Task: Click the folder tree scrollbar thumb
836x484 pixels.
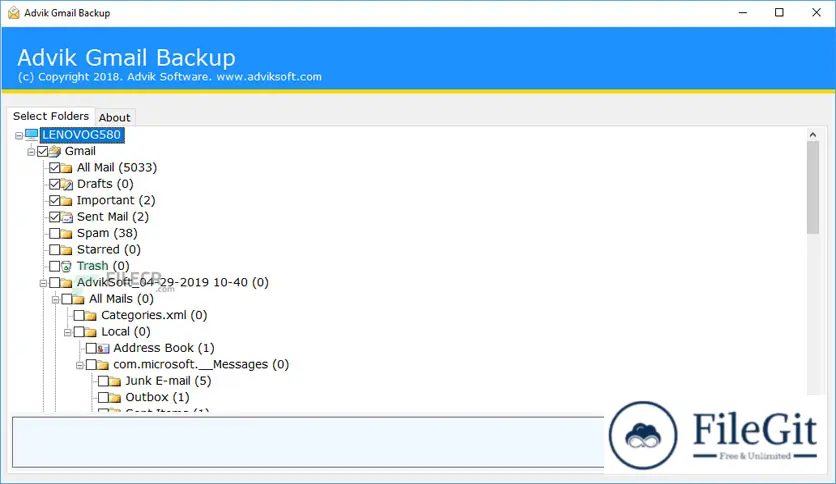Action: click(813, 188)
